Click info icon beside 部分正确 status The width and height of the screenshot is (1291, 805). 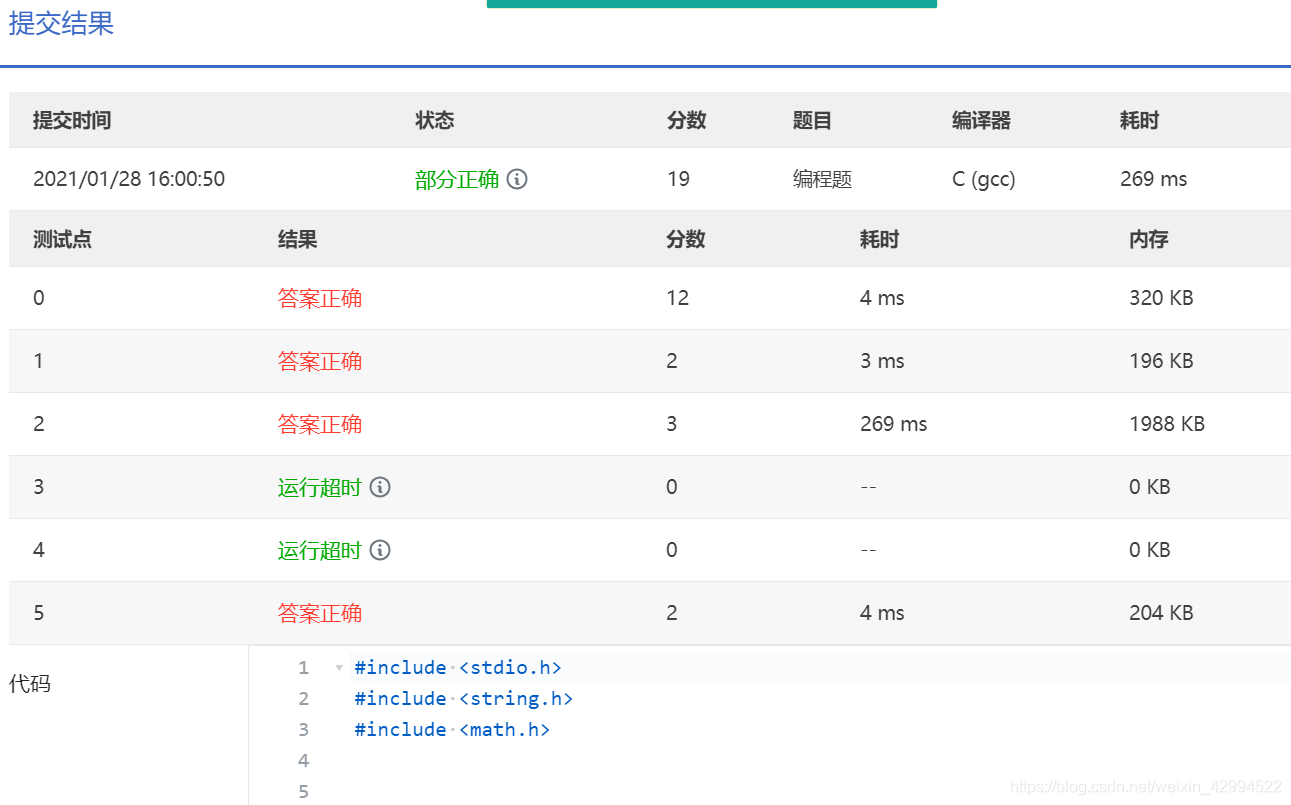(x=517, y=179)
